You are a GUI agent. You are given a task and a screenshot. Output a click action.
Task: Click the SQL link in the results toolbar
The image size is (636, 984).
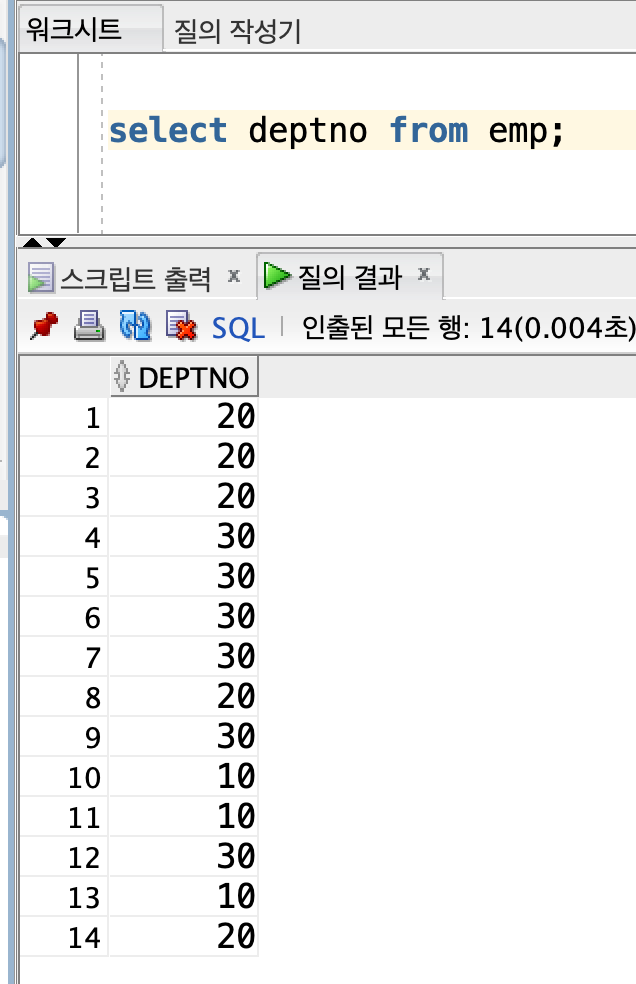coord(238,328)
